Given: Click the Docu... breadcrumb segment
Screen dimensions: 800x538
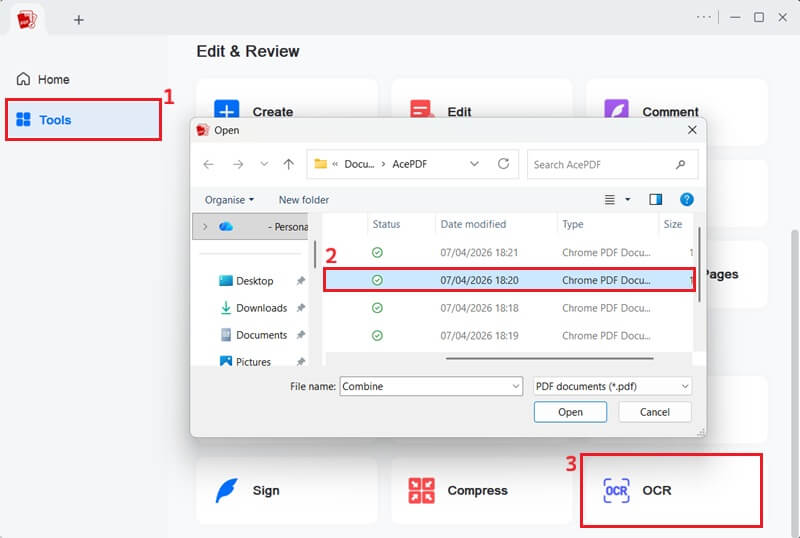Looking at the screenshot, I should pos(359,164).
